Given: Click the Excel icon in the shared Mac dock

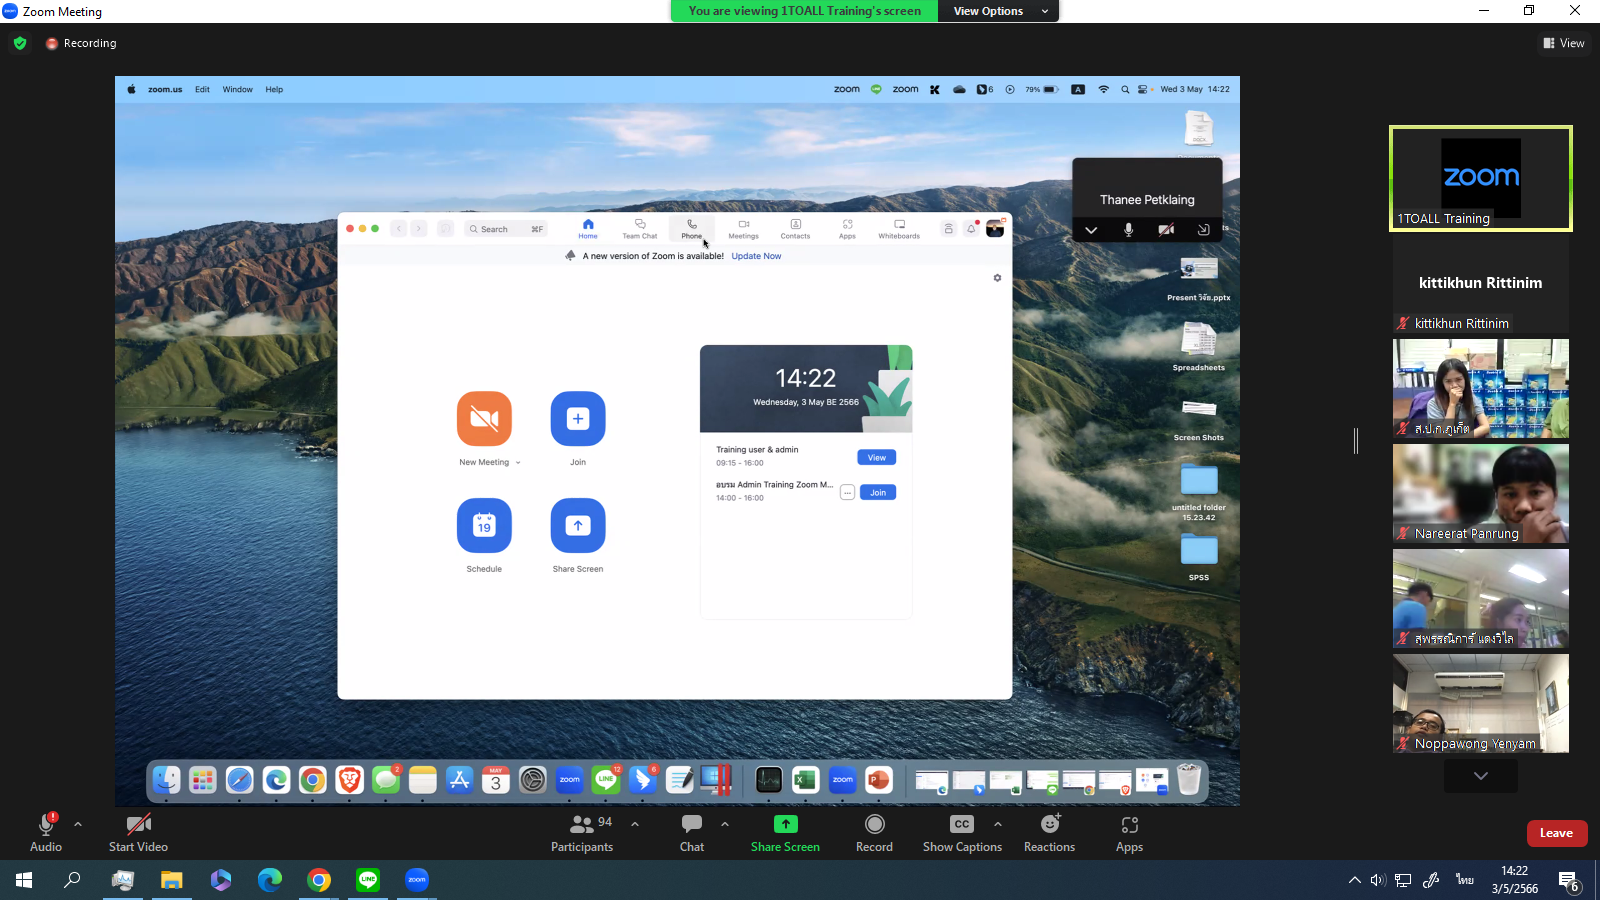Looking at the screenshot, I should point(805,780).
